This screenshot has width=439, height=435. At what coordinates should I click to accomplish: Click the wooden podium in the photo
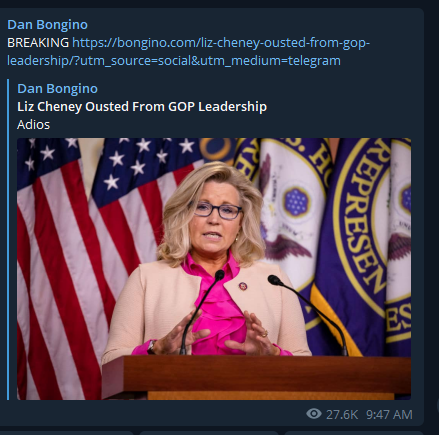pos(256,377)
